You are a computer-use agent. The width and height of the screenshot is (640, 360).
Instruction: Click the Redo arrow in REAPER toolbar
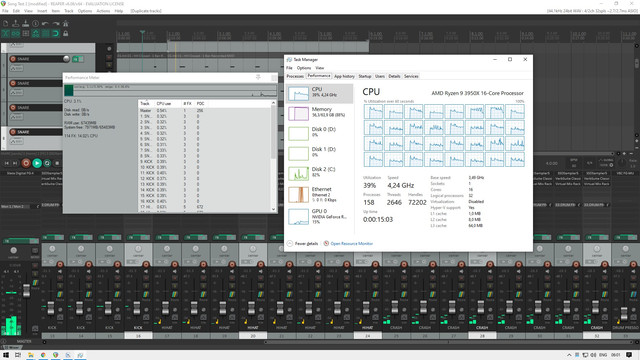[56, 24]
